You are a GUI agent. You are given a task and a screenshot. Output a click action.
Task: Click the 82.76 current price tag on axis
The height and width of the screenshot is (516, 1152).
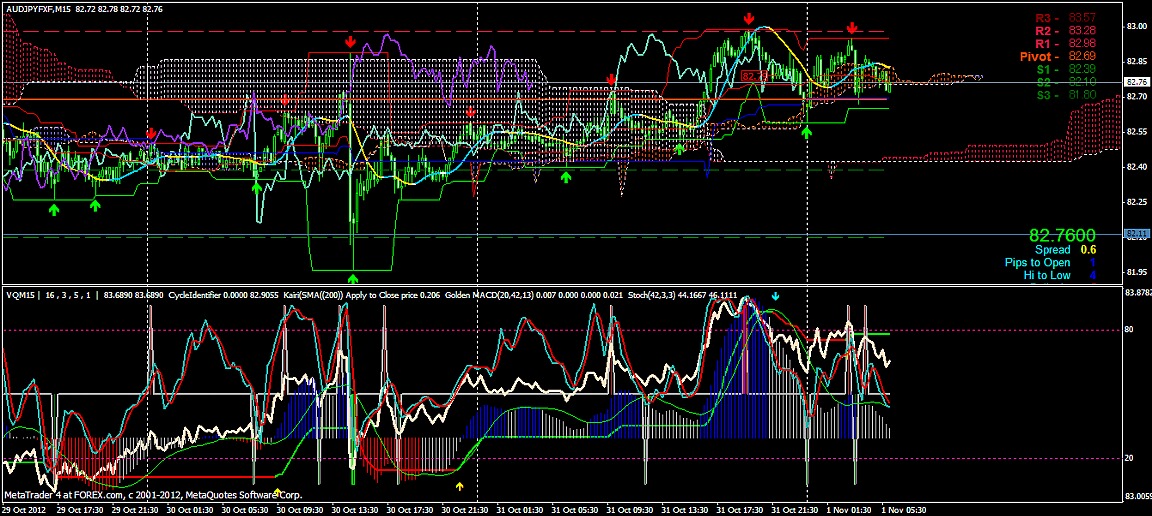tap(1136, 82)
